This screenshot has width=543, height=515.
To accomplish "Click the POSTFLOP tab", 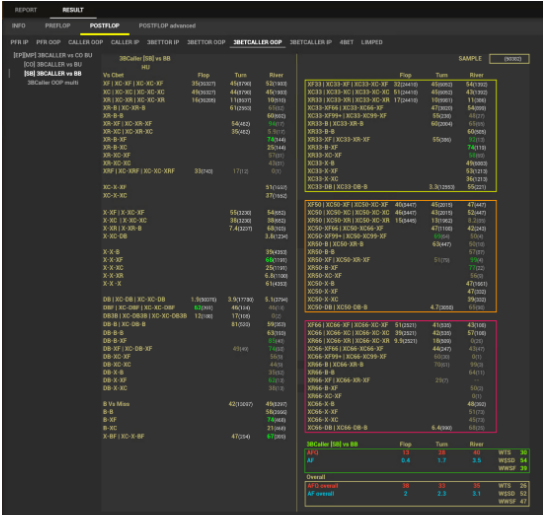I will click(x=105, y=26).
